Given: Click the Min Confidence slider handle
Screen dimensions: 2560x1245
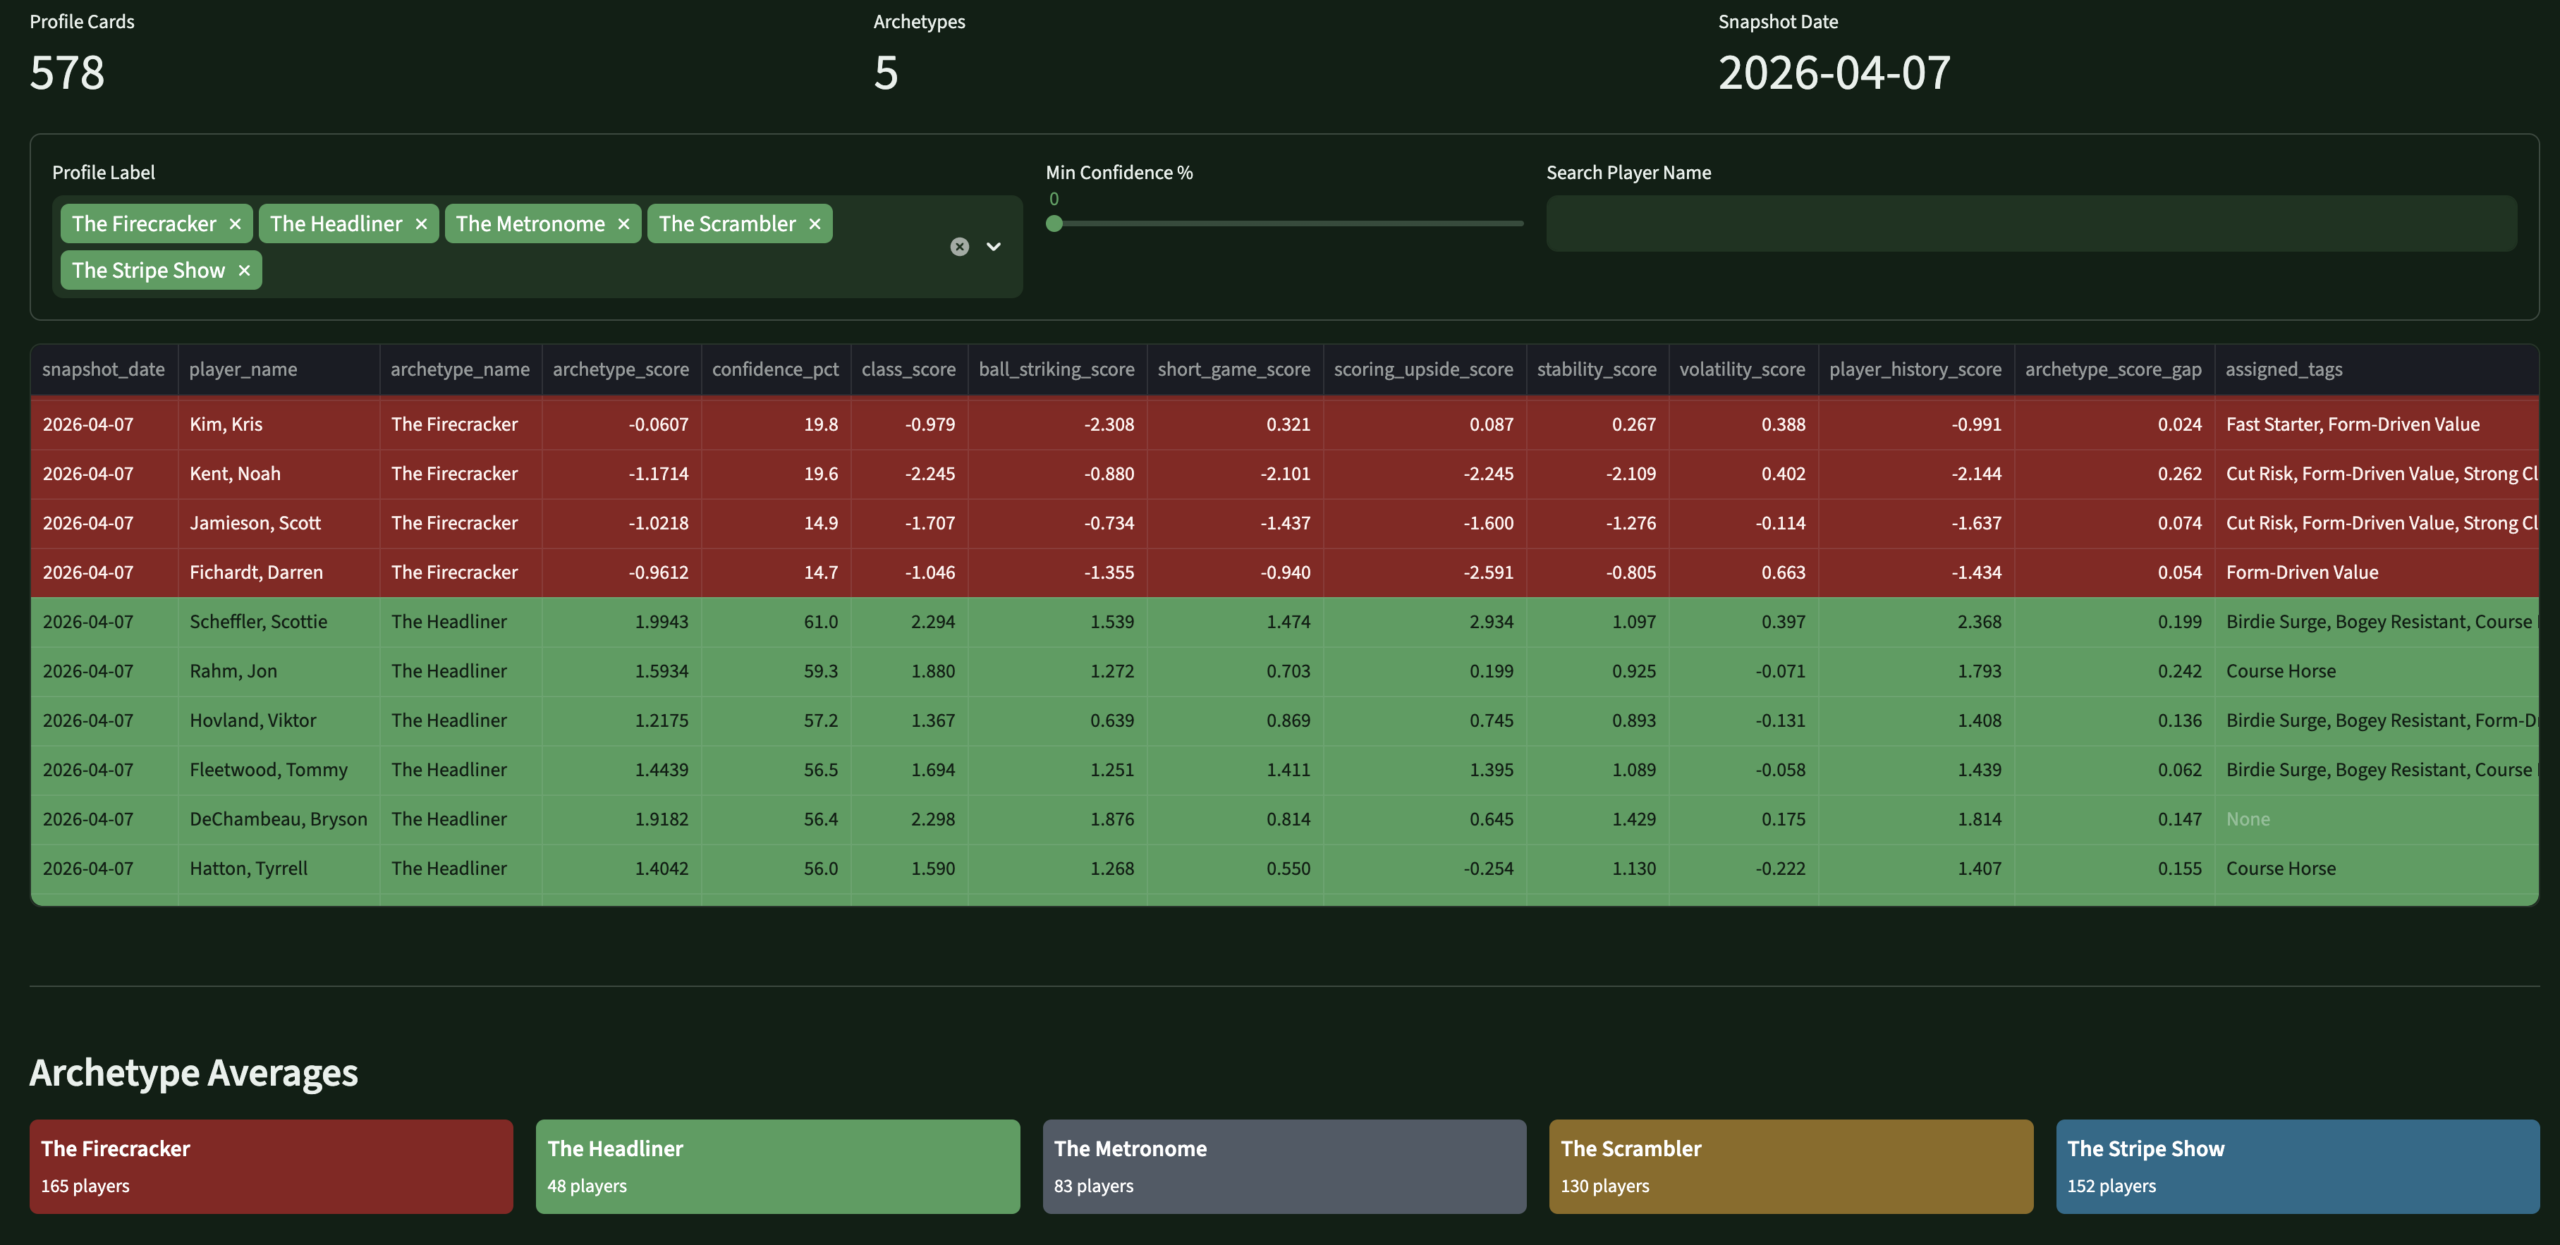Looking at the screenshot, I should coord(1054,224).
